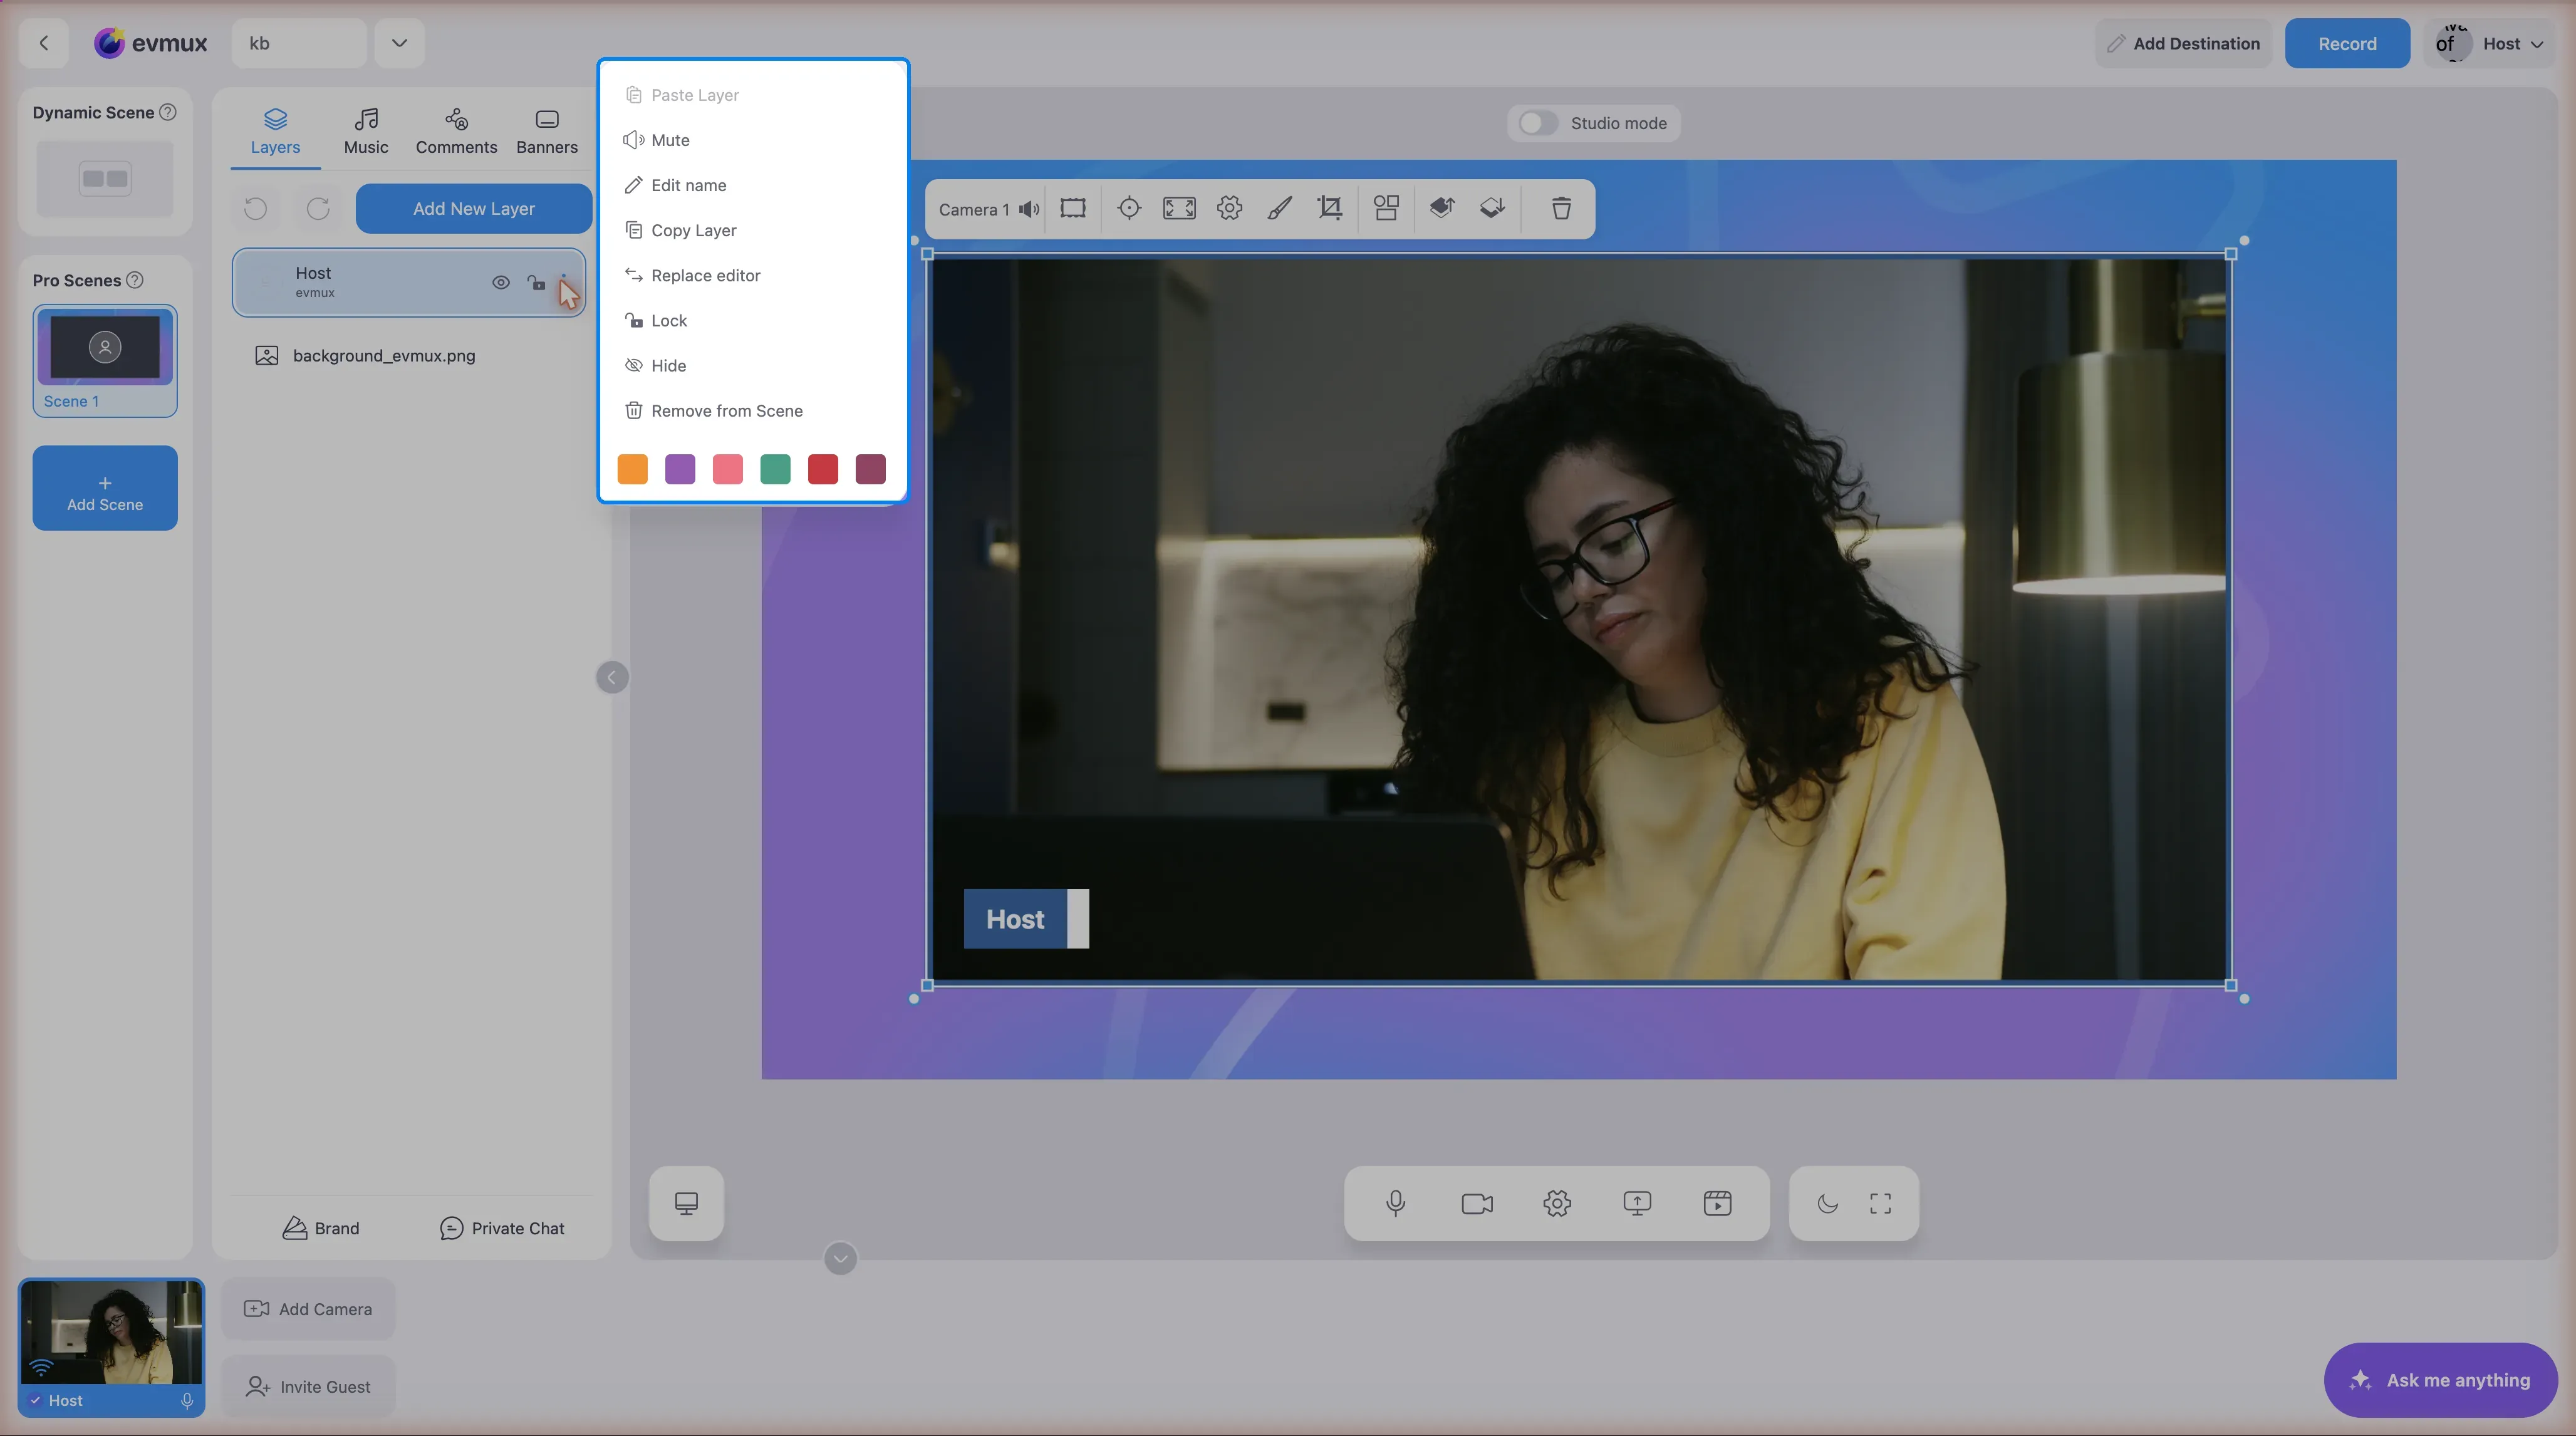Screen dimensions: 2576x1436
Task: Collapse bottom bar with down chevron
Action: click(x=840, y=1258)
